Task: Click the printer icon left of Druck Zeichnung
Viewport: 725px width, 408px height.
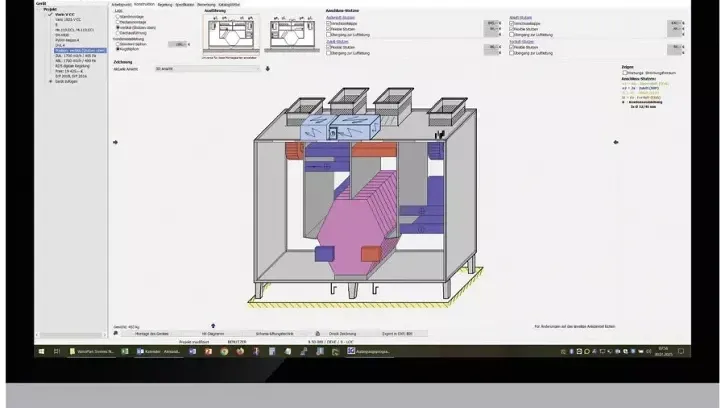Action: [318, 334]
